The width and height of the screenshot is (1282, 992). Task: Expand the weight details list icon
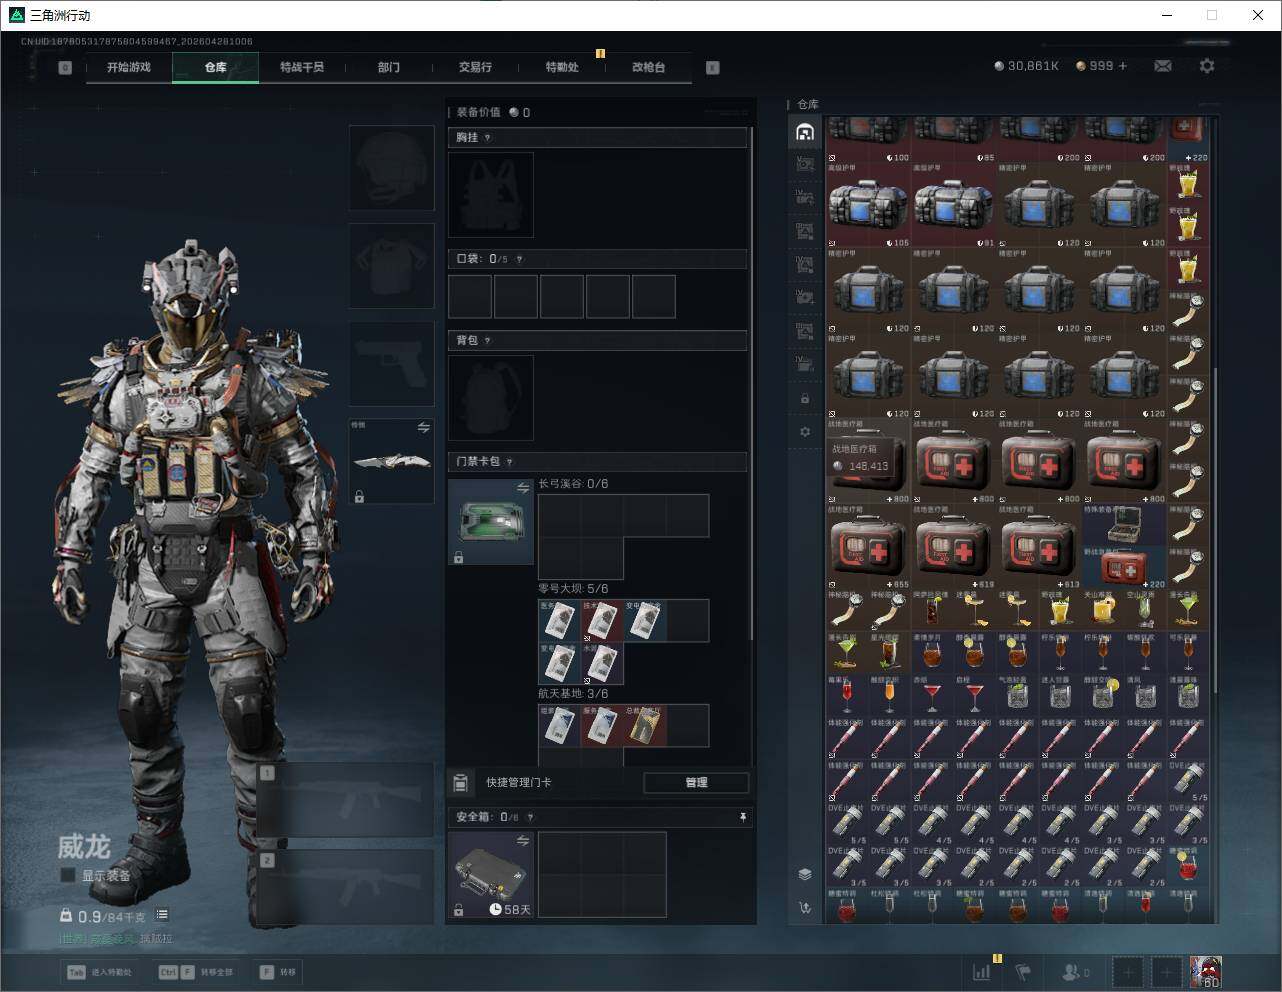[162, 915]
